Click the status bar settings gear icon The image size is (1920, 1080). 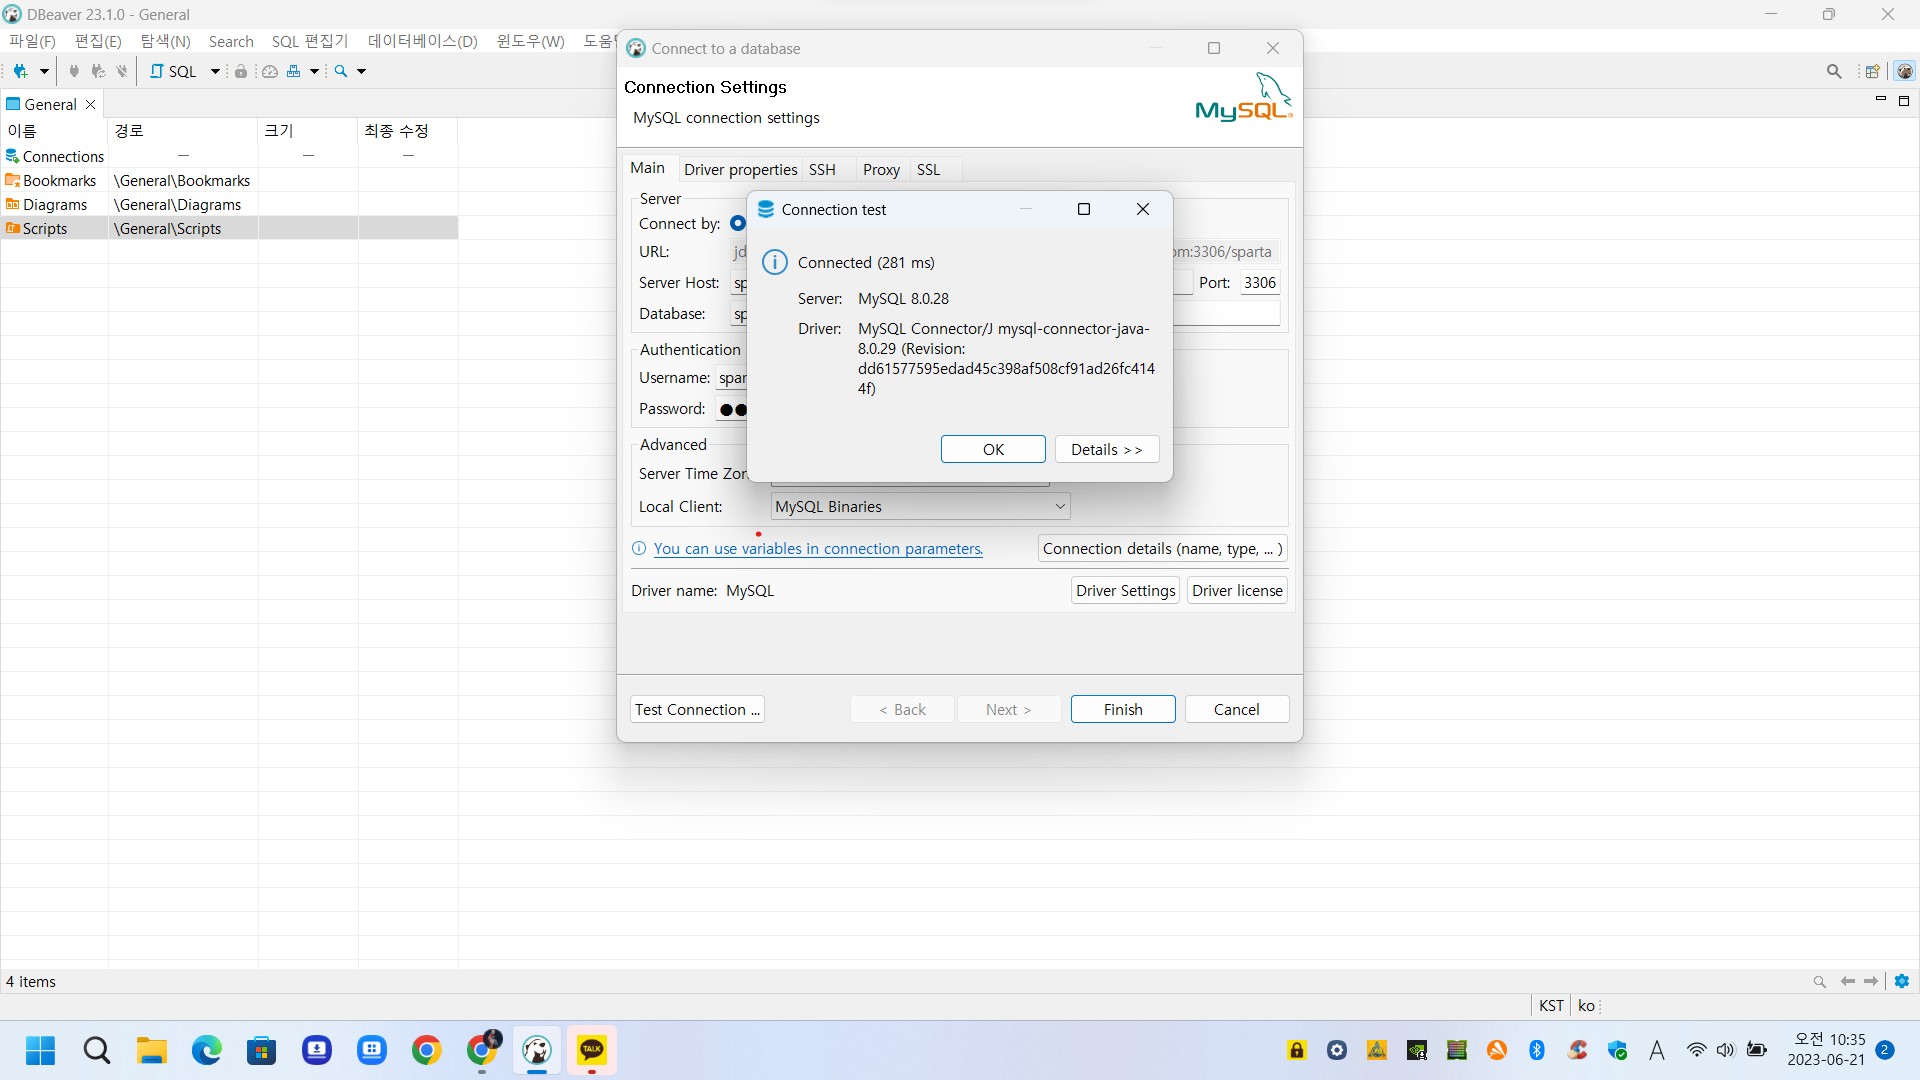[1902, 981]
